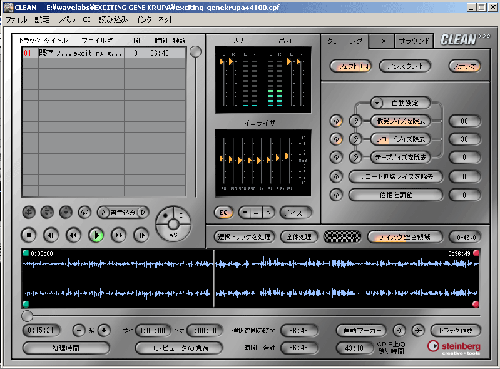The image size is (500, 369).
Task: Toggle power for the fourth long noise-removal module
Action: coord(336,176)
